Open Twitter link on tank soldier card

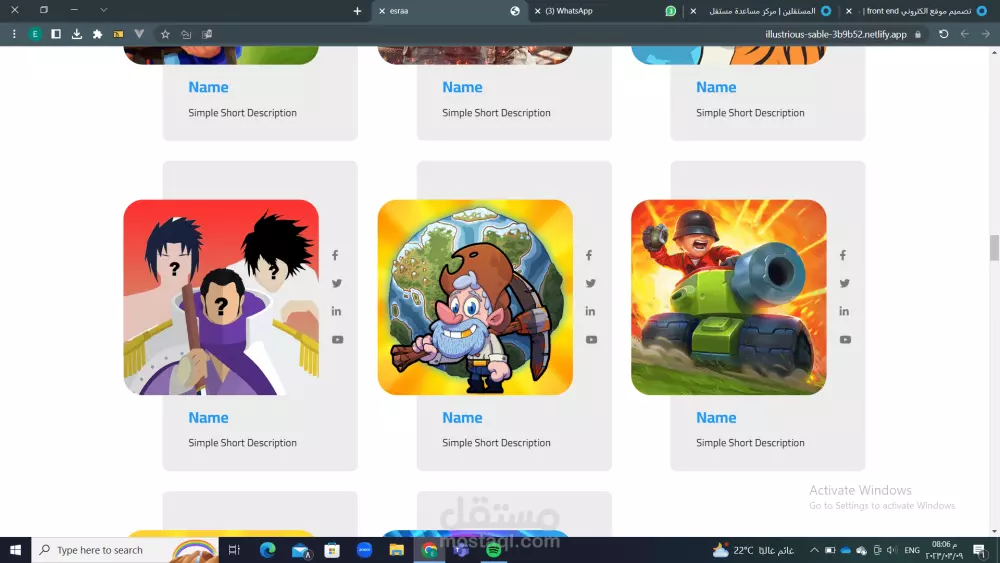(x=844, y=283)
